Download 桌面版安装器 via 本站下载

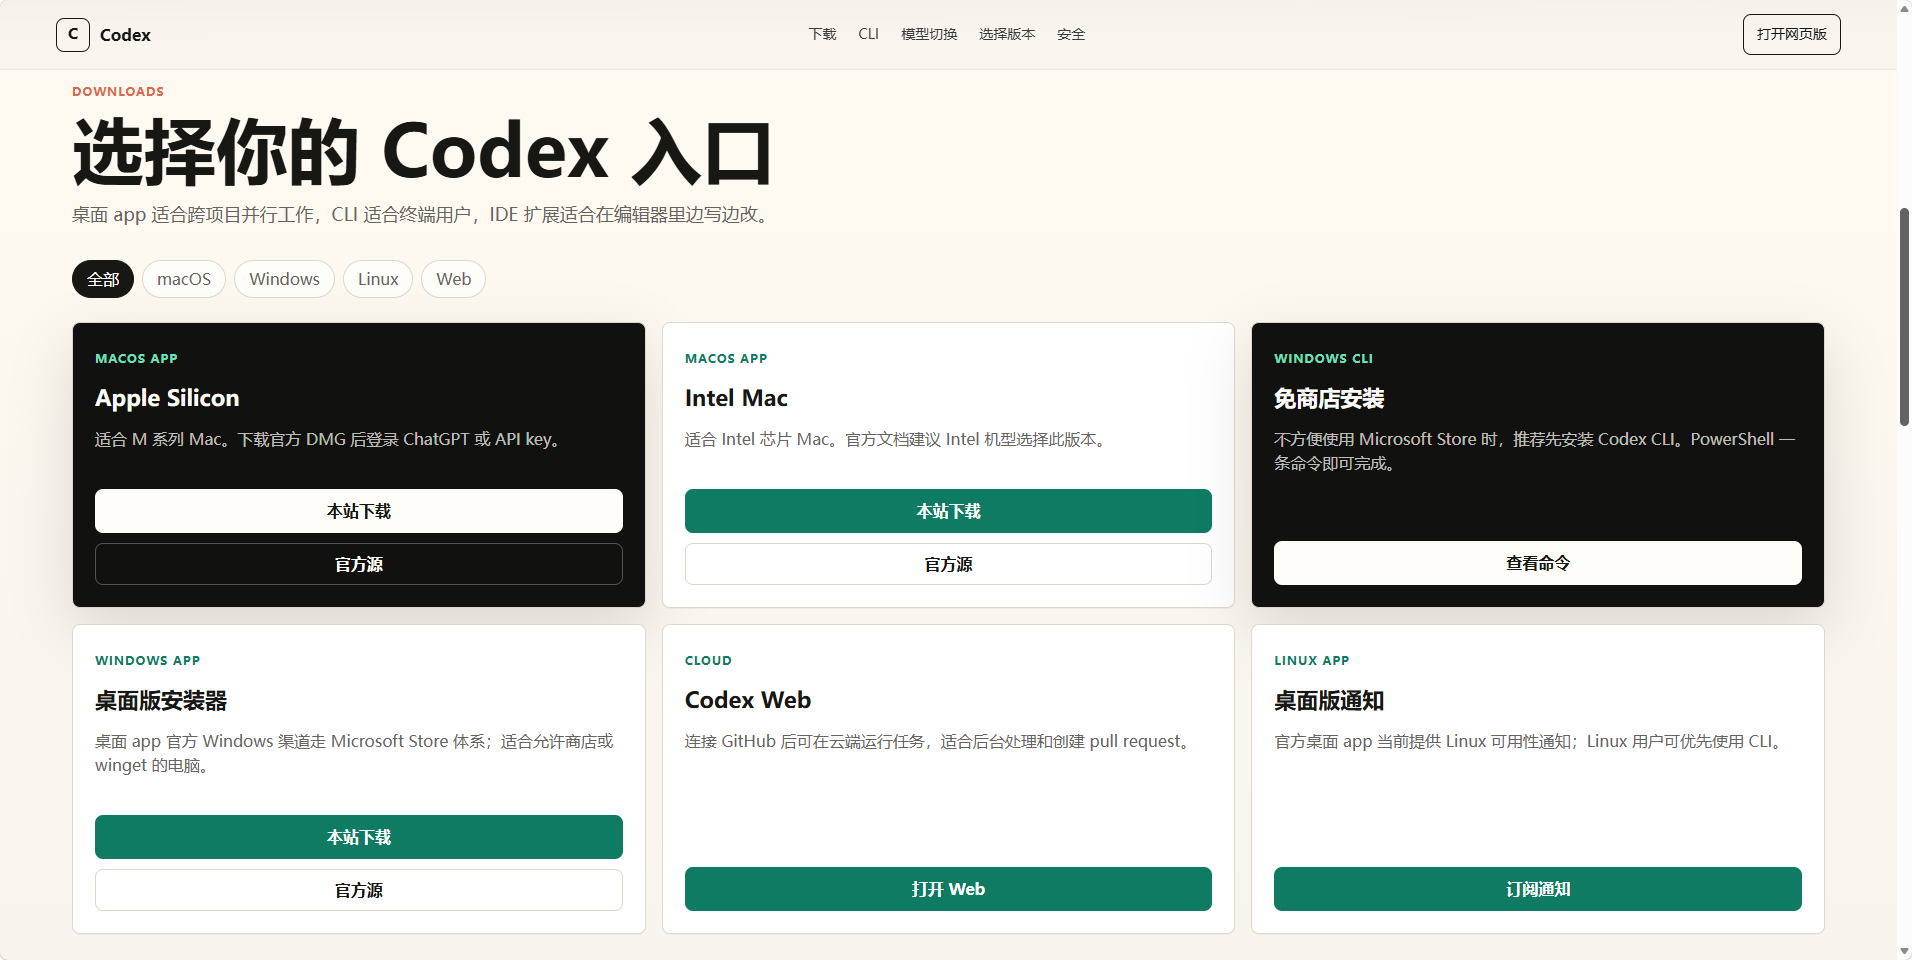click(x=359, y=837)
